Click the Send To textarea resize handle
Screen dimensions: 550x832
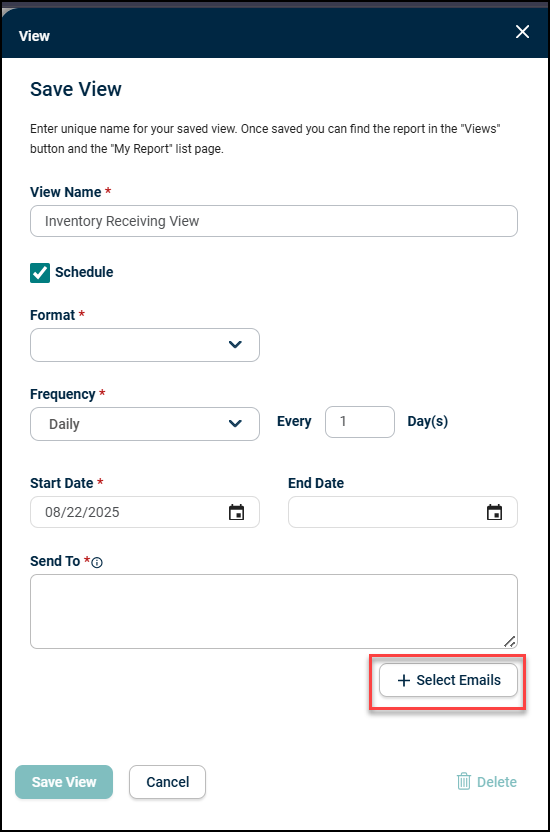point(510,642)
